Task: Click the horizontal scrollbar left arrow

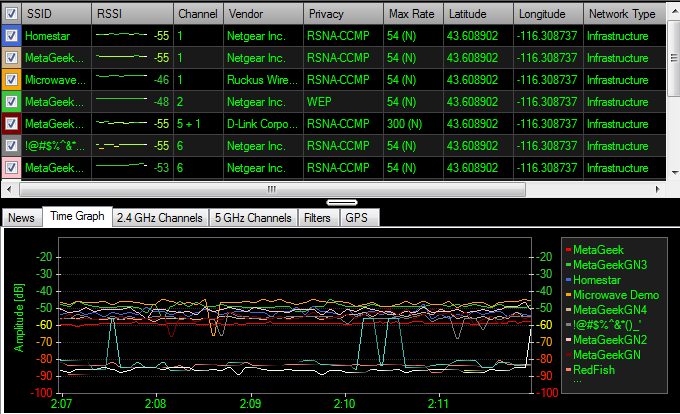Action: [x=9, y=189]
